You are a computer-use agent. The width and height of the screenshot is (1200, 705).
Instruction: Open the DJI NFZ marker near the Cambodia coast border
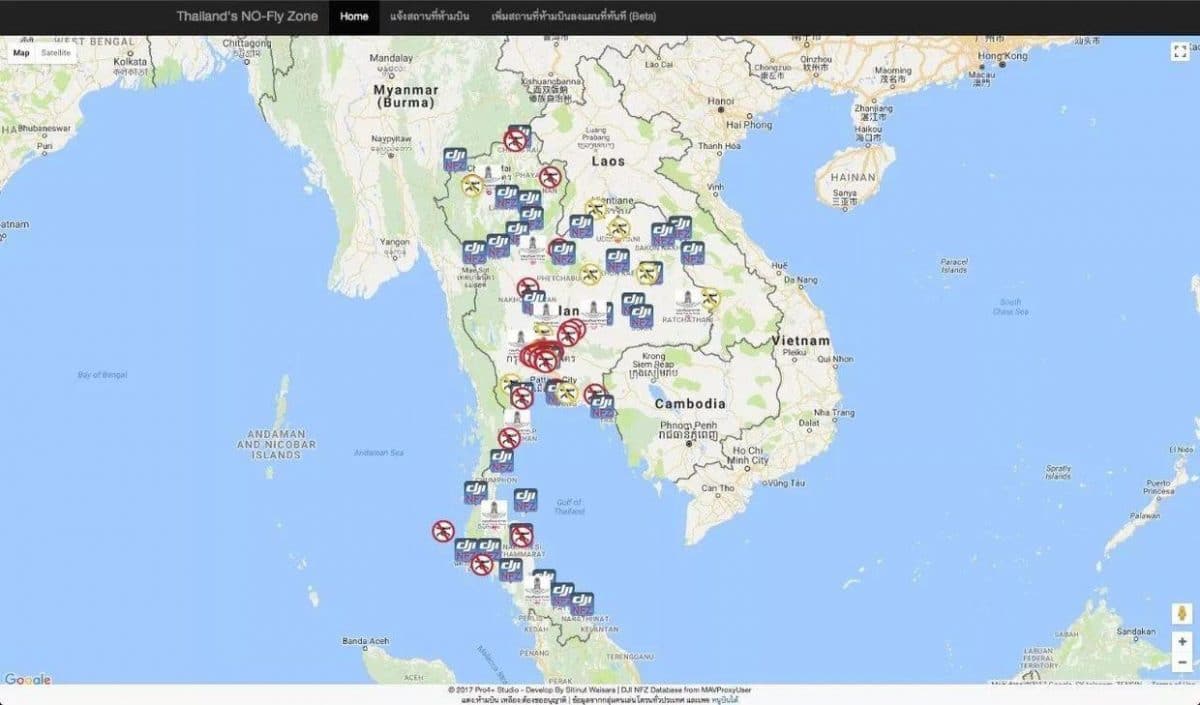click(602, 407)
